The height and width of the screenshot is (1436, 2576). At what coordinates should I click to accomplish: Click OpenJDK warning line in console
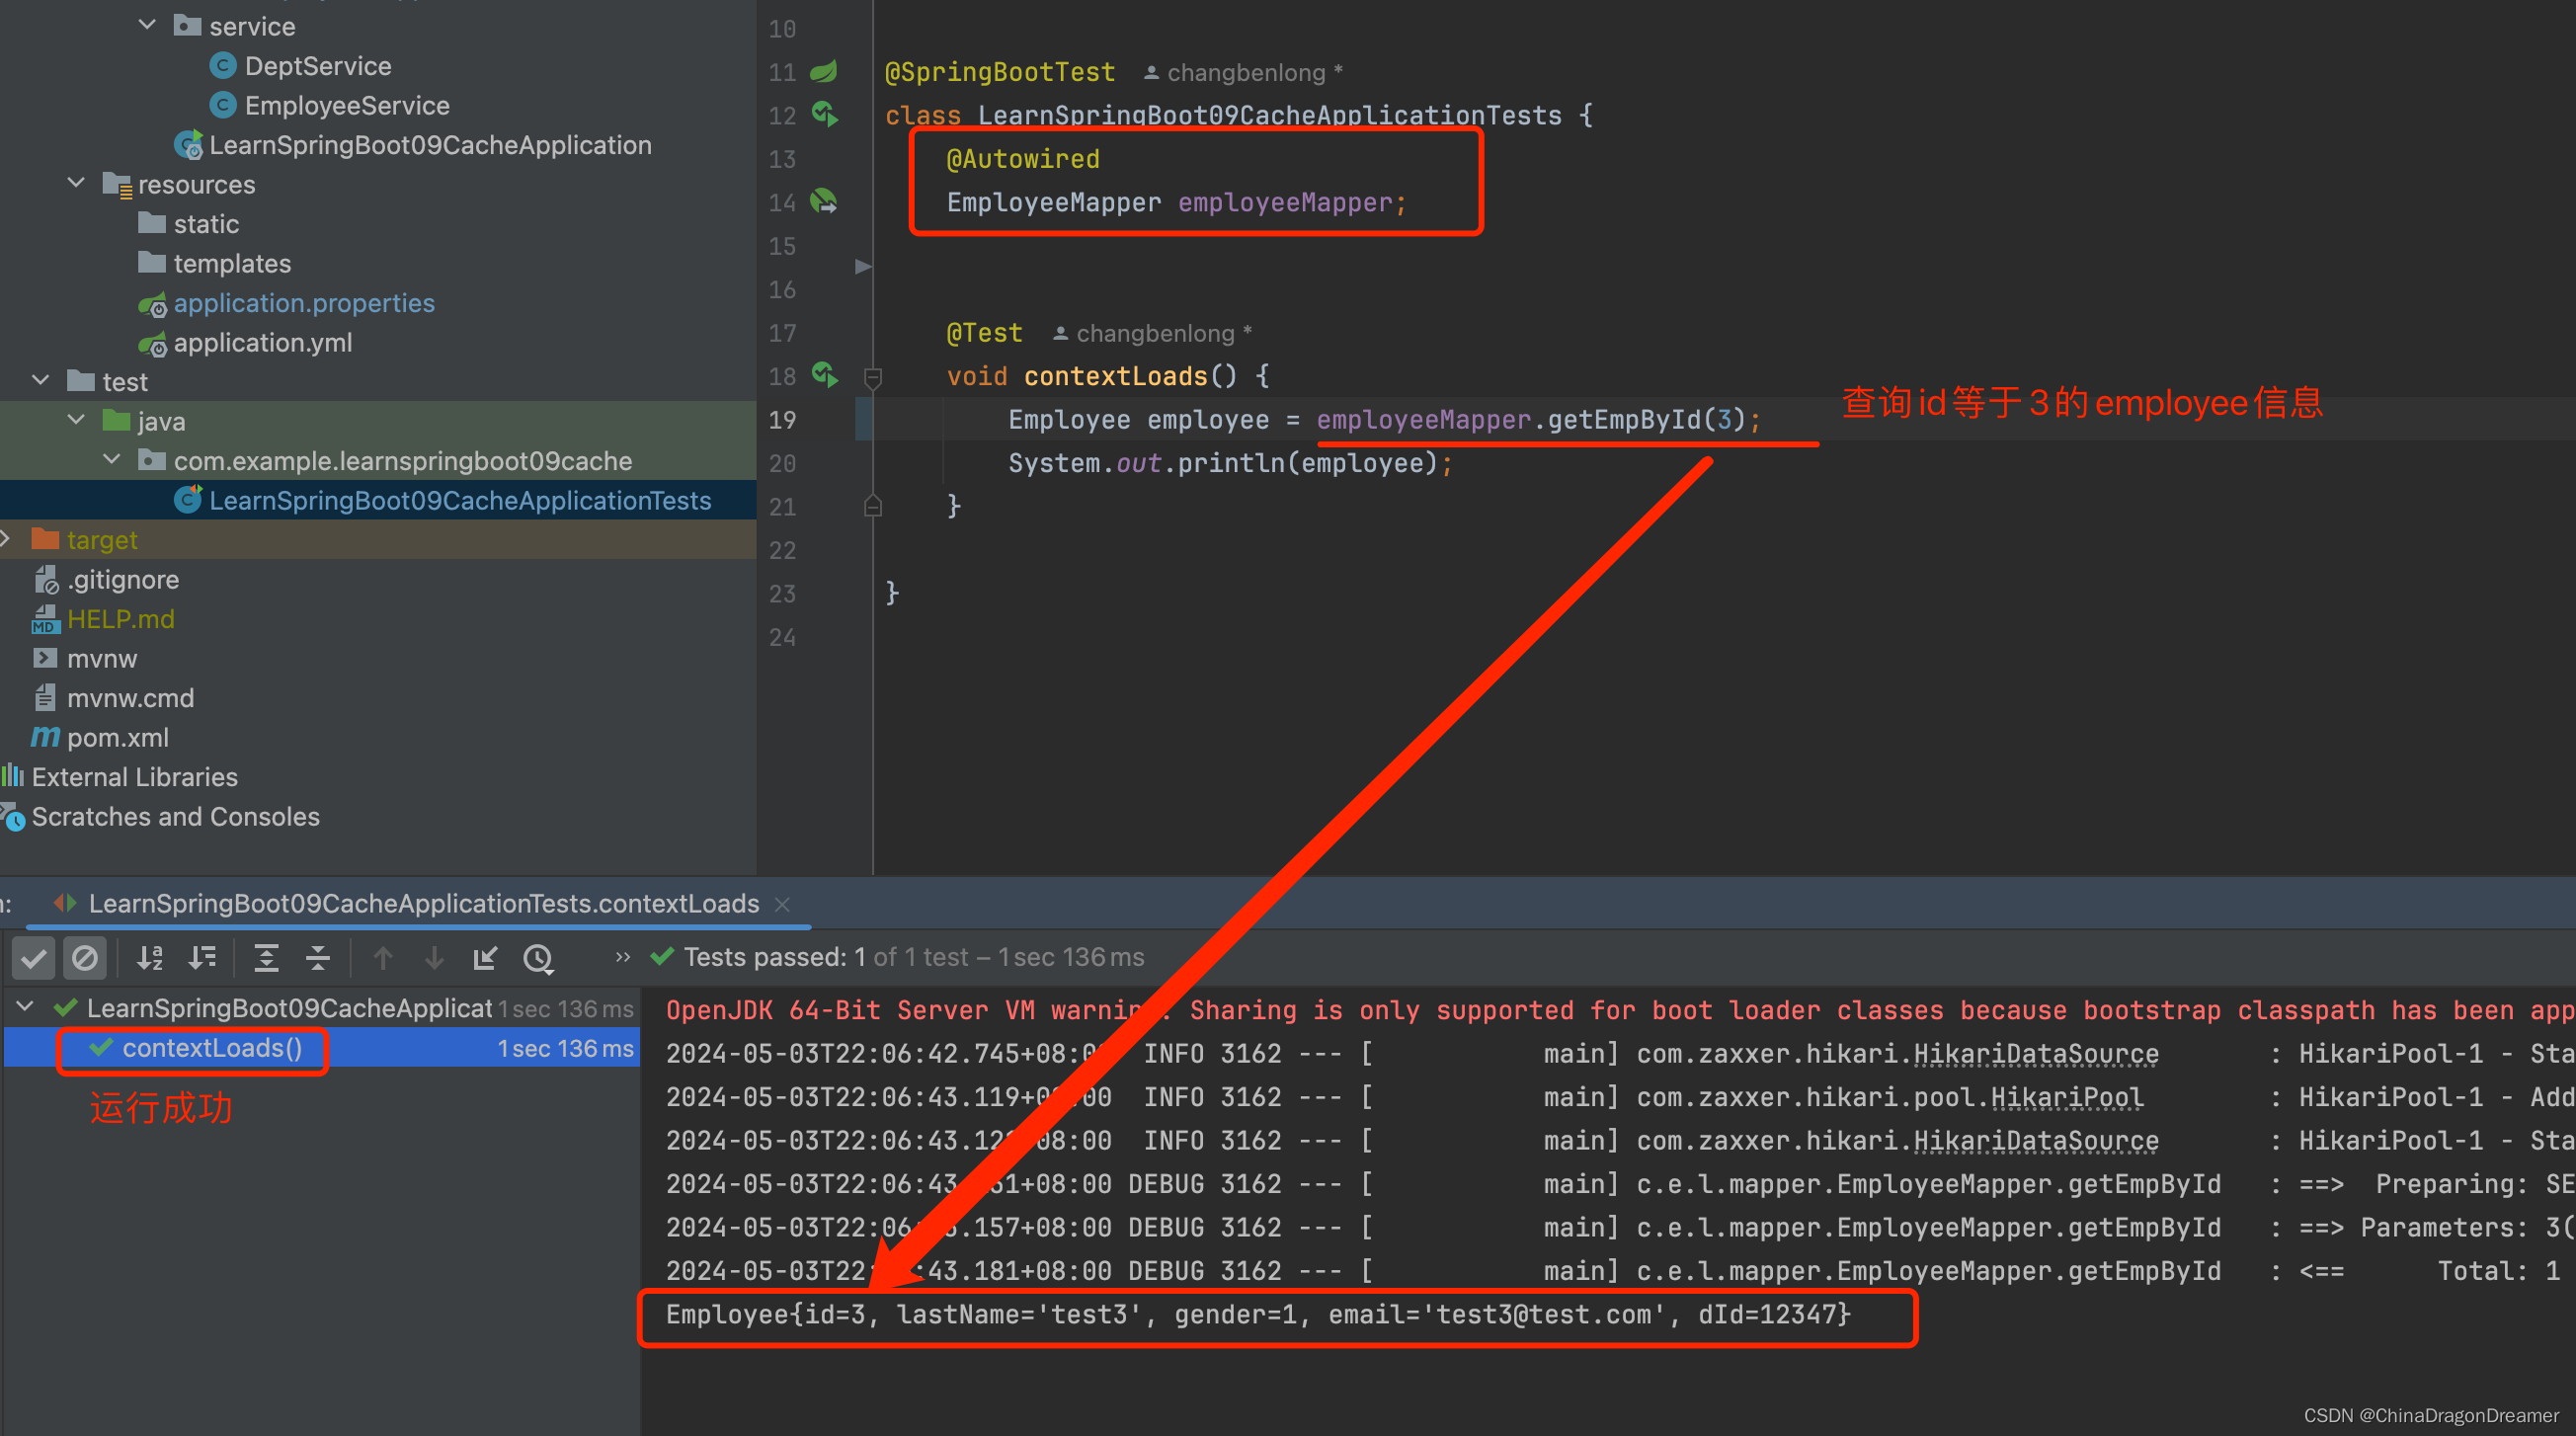pos(1620,1010)
